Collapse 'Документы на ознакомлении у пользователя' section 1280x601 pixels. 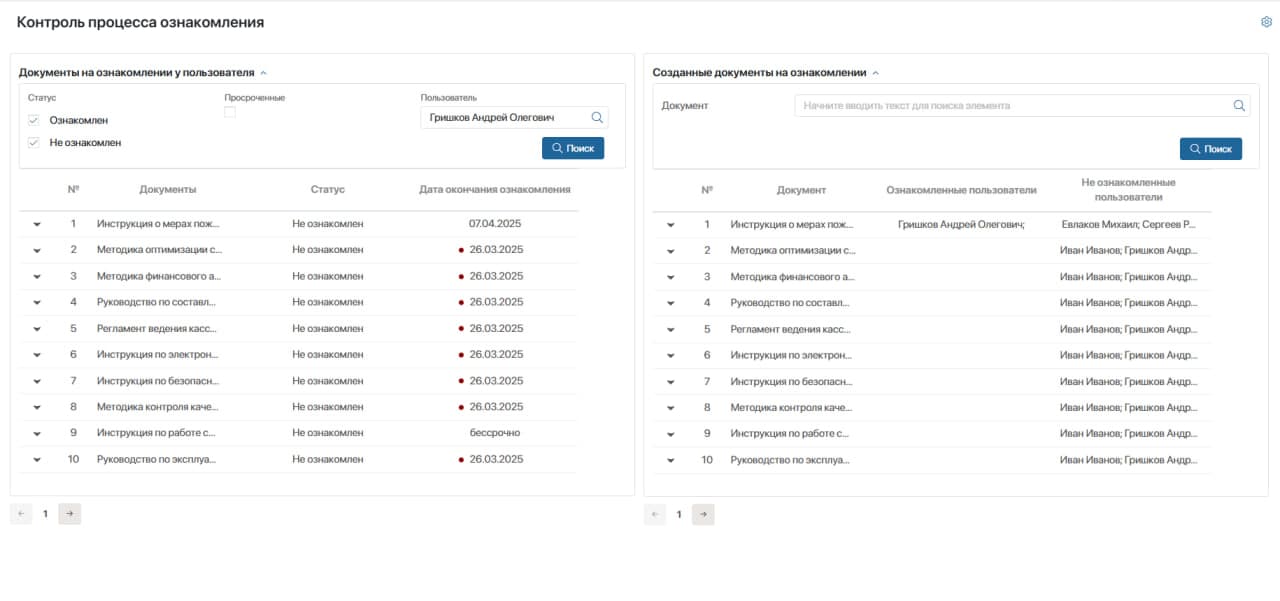tap(263, 73)
